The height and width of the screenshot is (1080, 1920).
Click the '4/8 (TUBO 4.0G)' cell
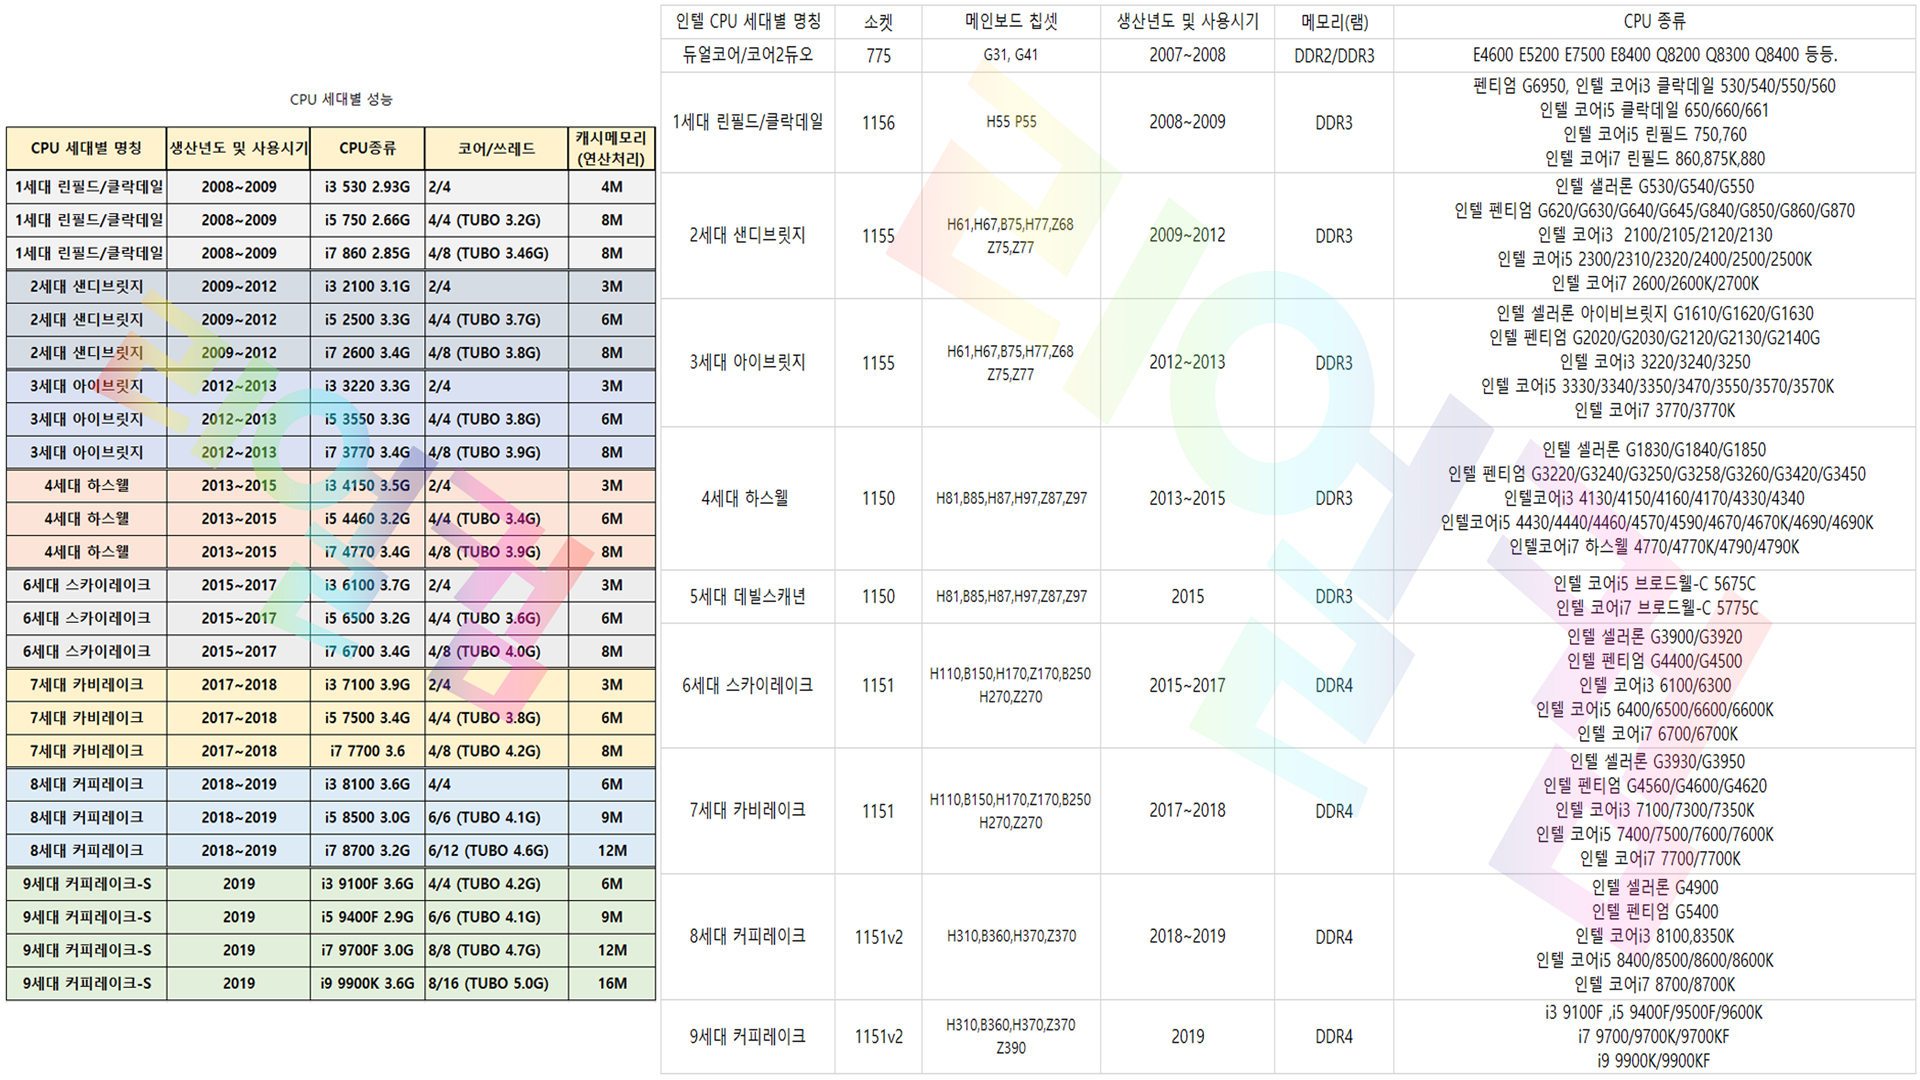tap(496, 651)
